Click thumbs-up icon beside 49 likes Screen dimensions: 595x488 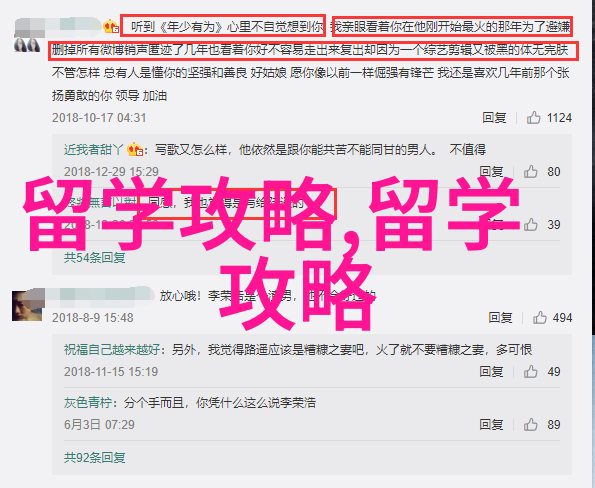click(531, 372)
